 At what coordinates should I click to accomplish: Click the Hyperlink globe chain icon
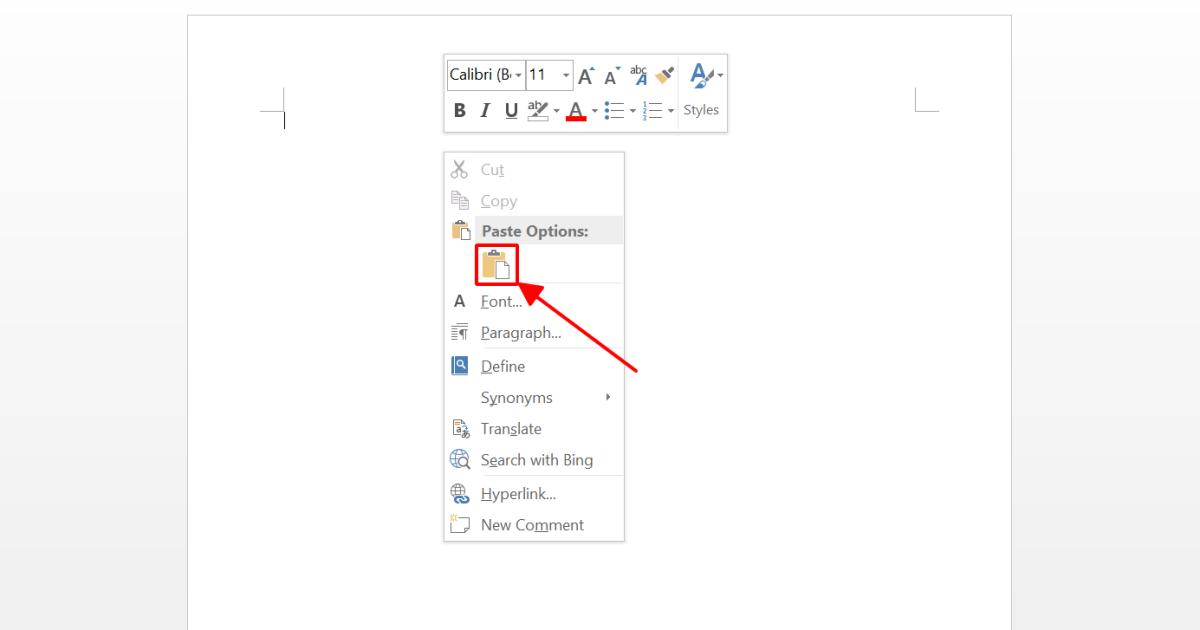(460, 493)
